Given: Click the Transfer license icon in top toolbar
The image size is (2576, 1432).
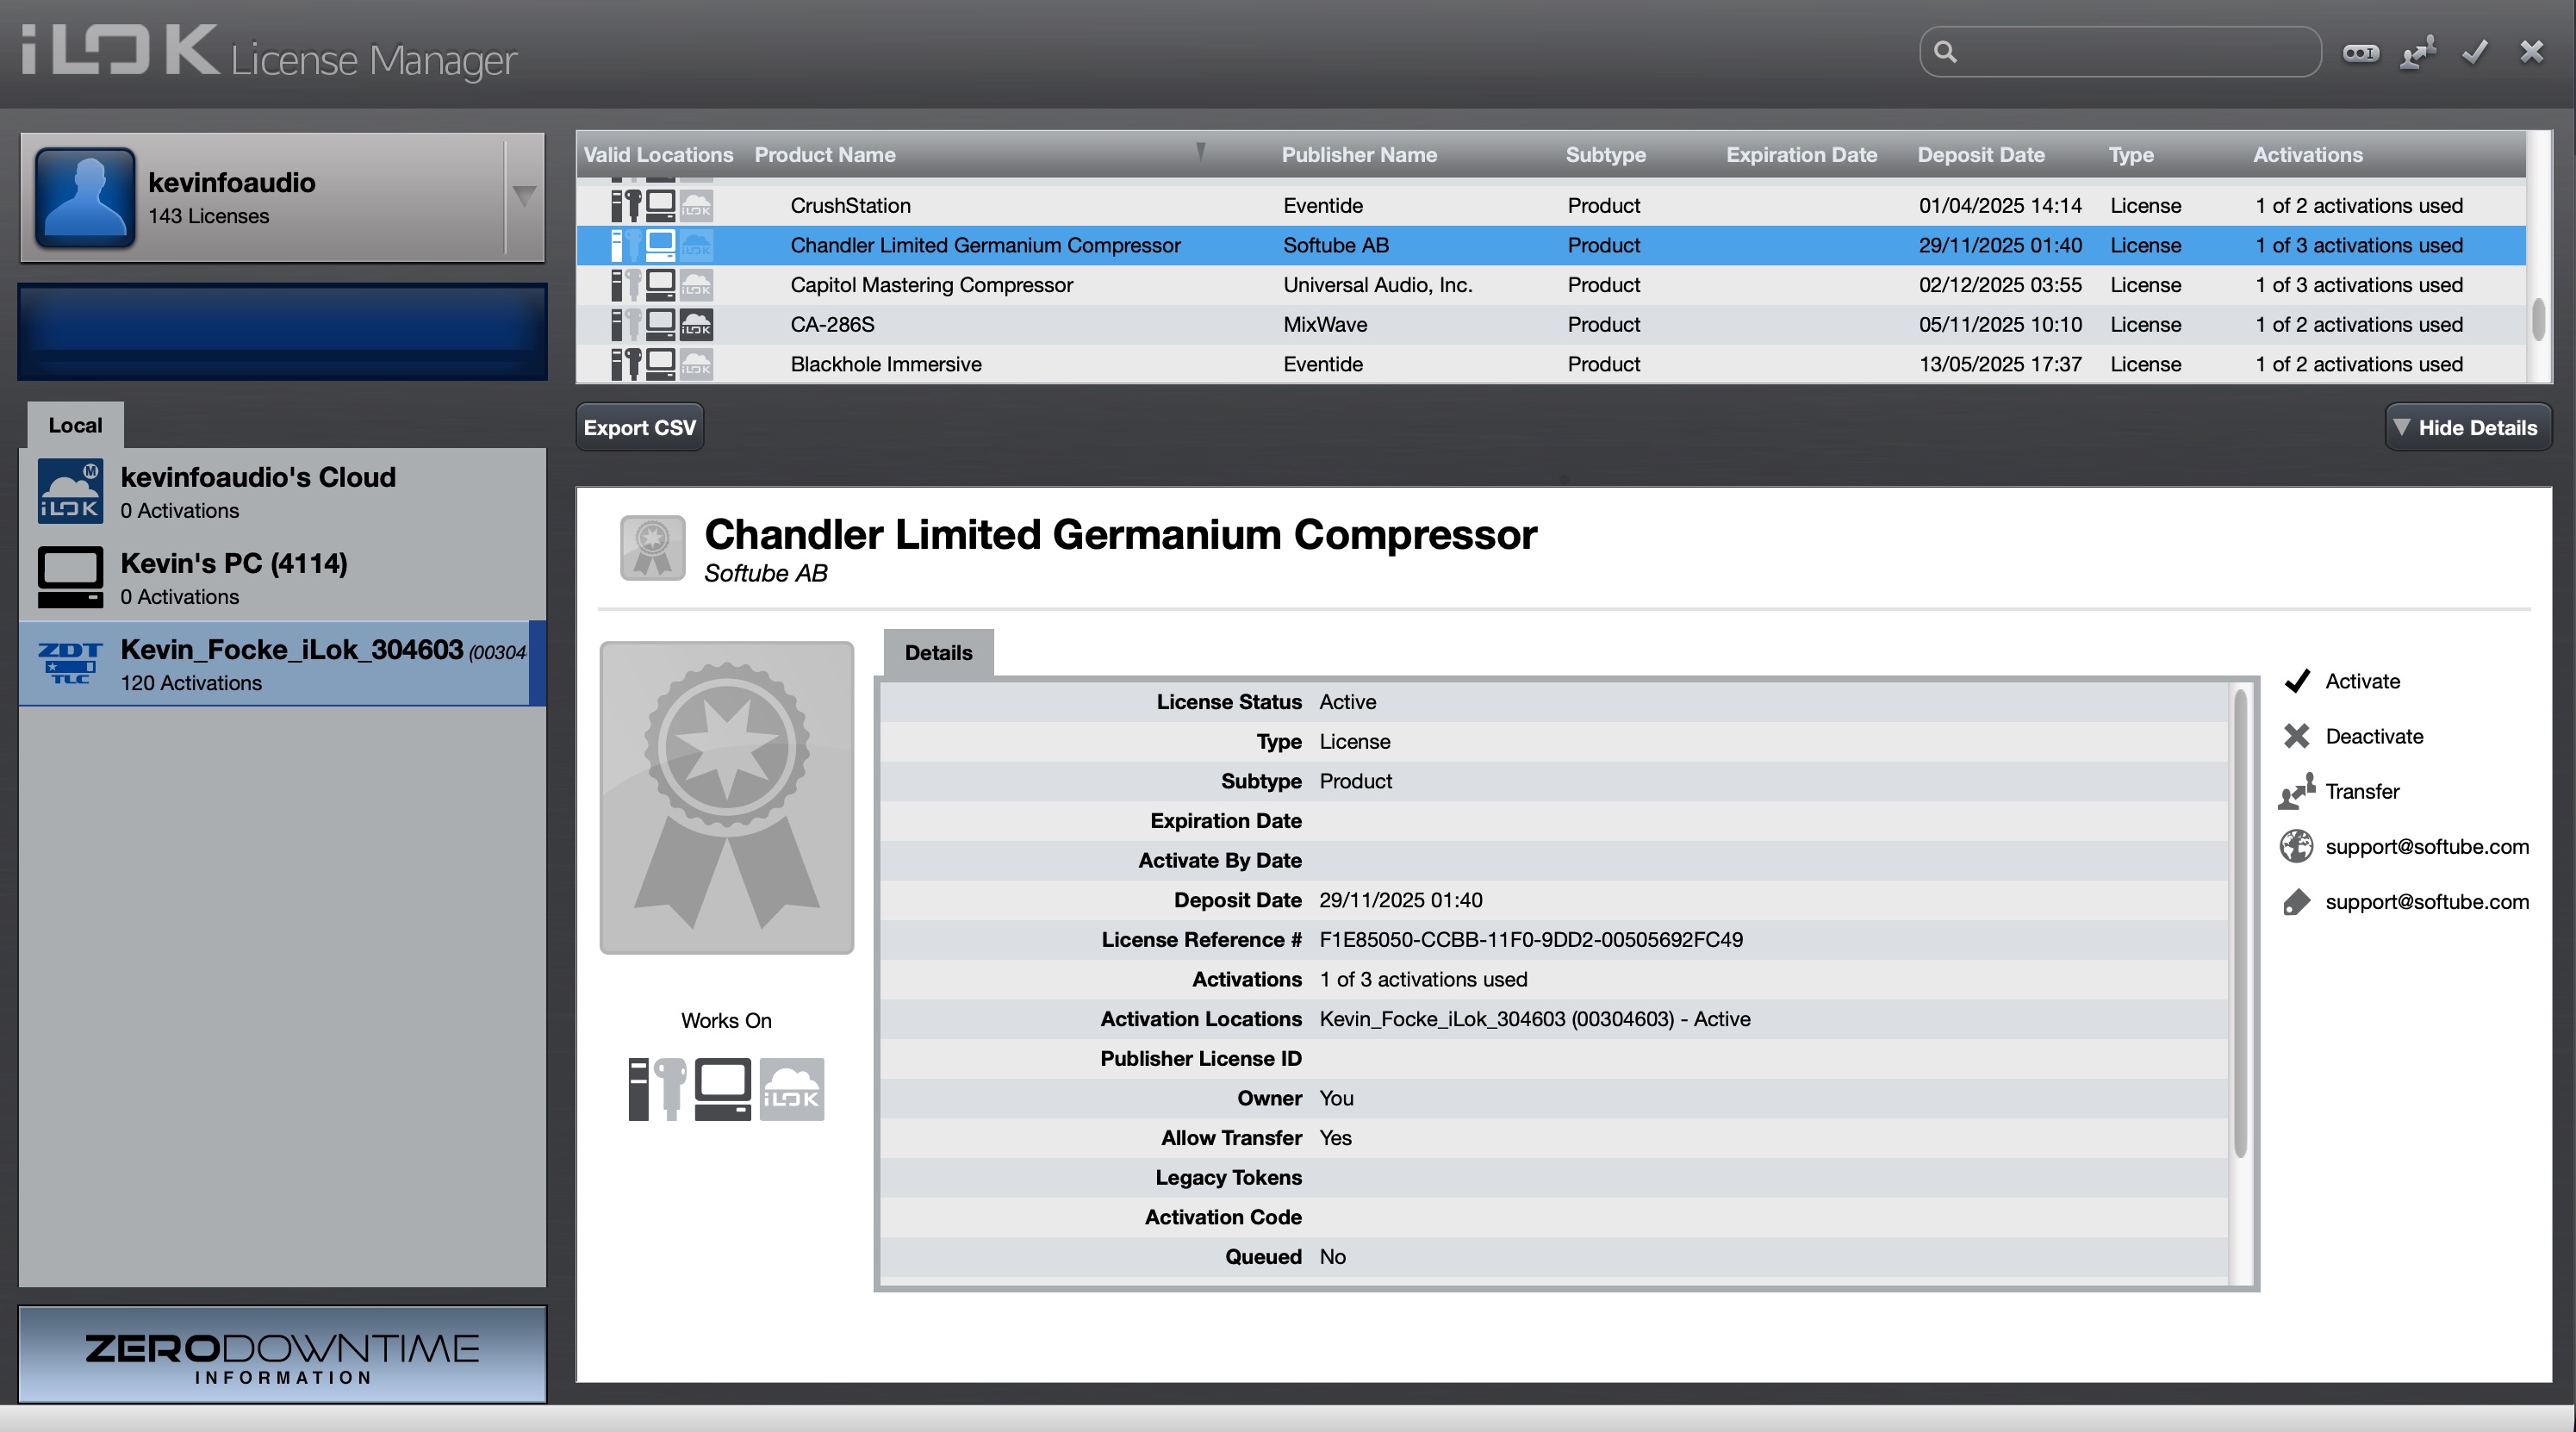Looking at the screenshot, I should coord(2417,52).
